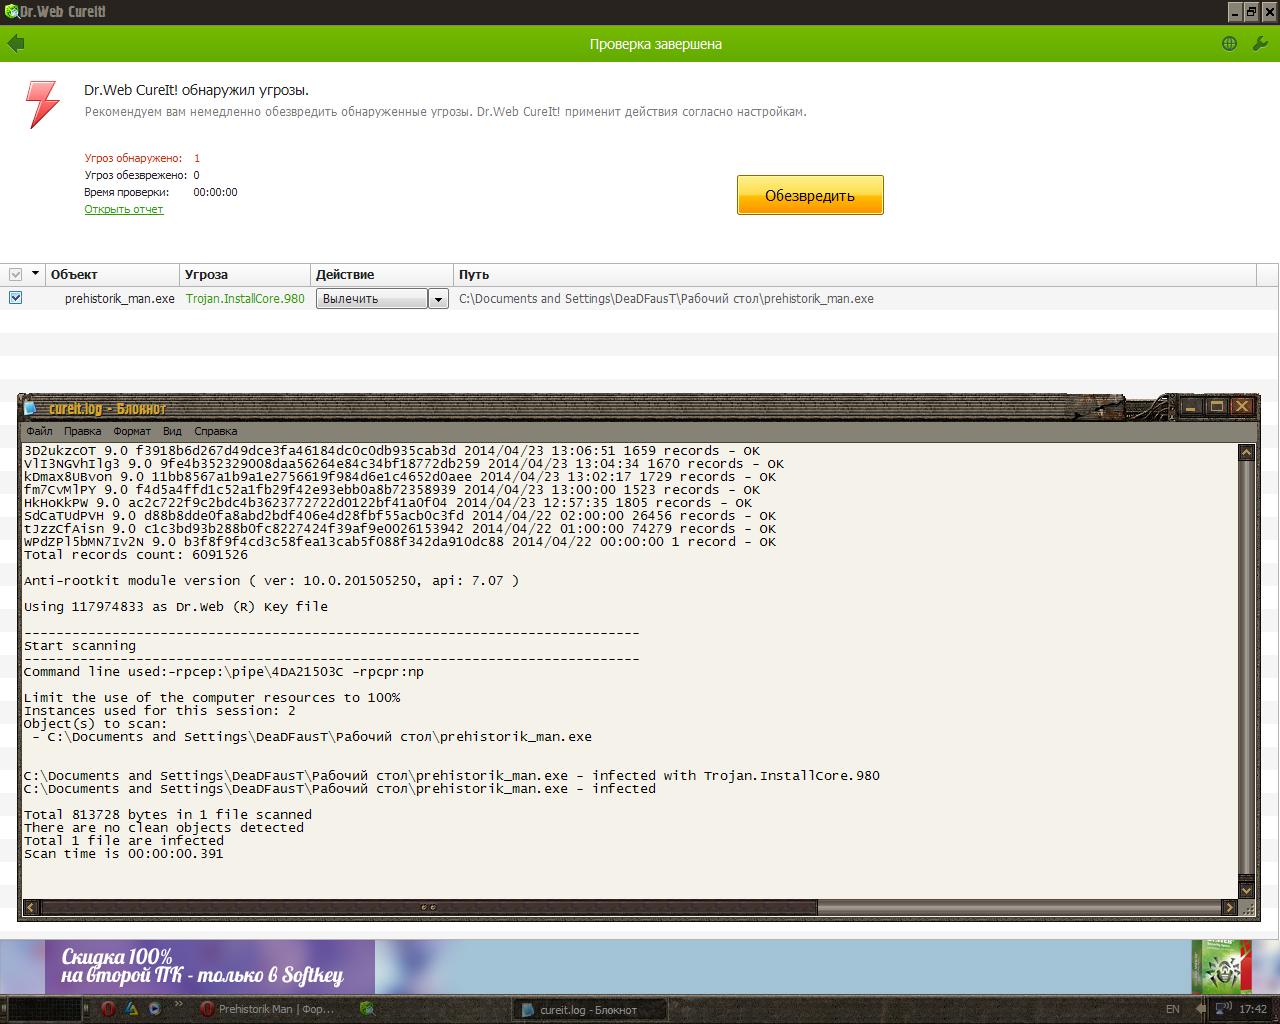Image resolution: width=1280 pixels, height=1024 pixels.
Task: Click the Notepad horizontal scrollbar thumb
Action: [x=428, y=907]
